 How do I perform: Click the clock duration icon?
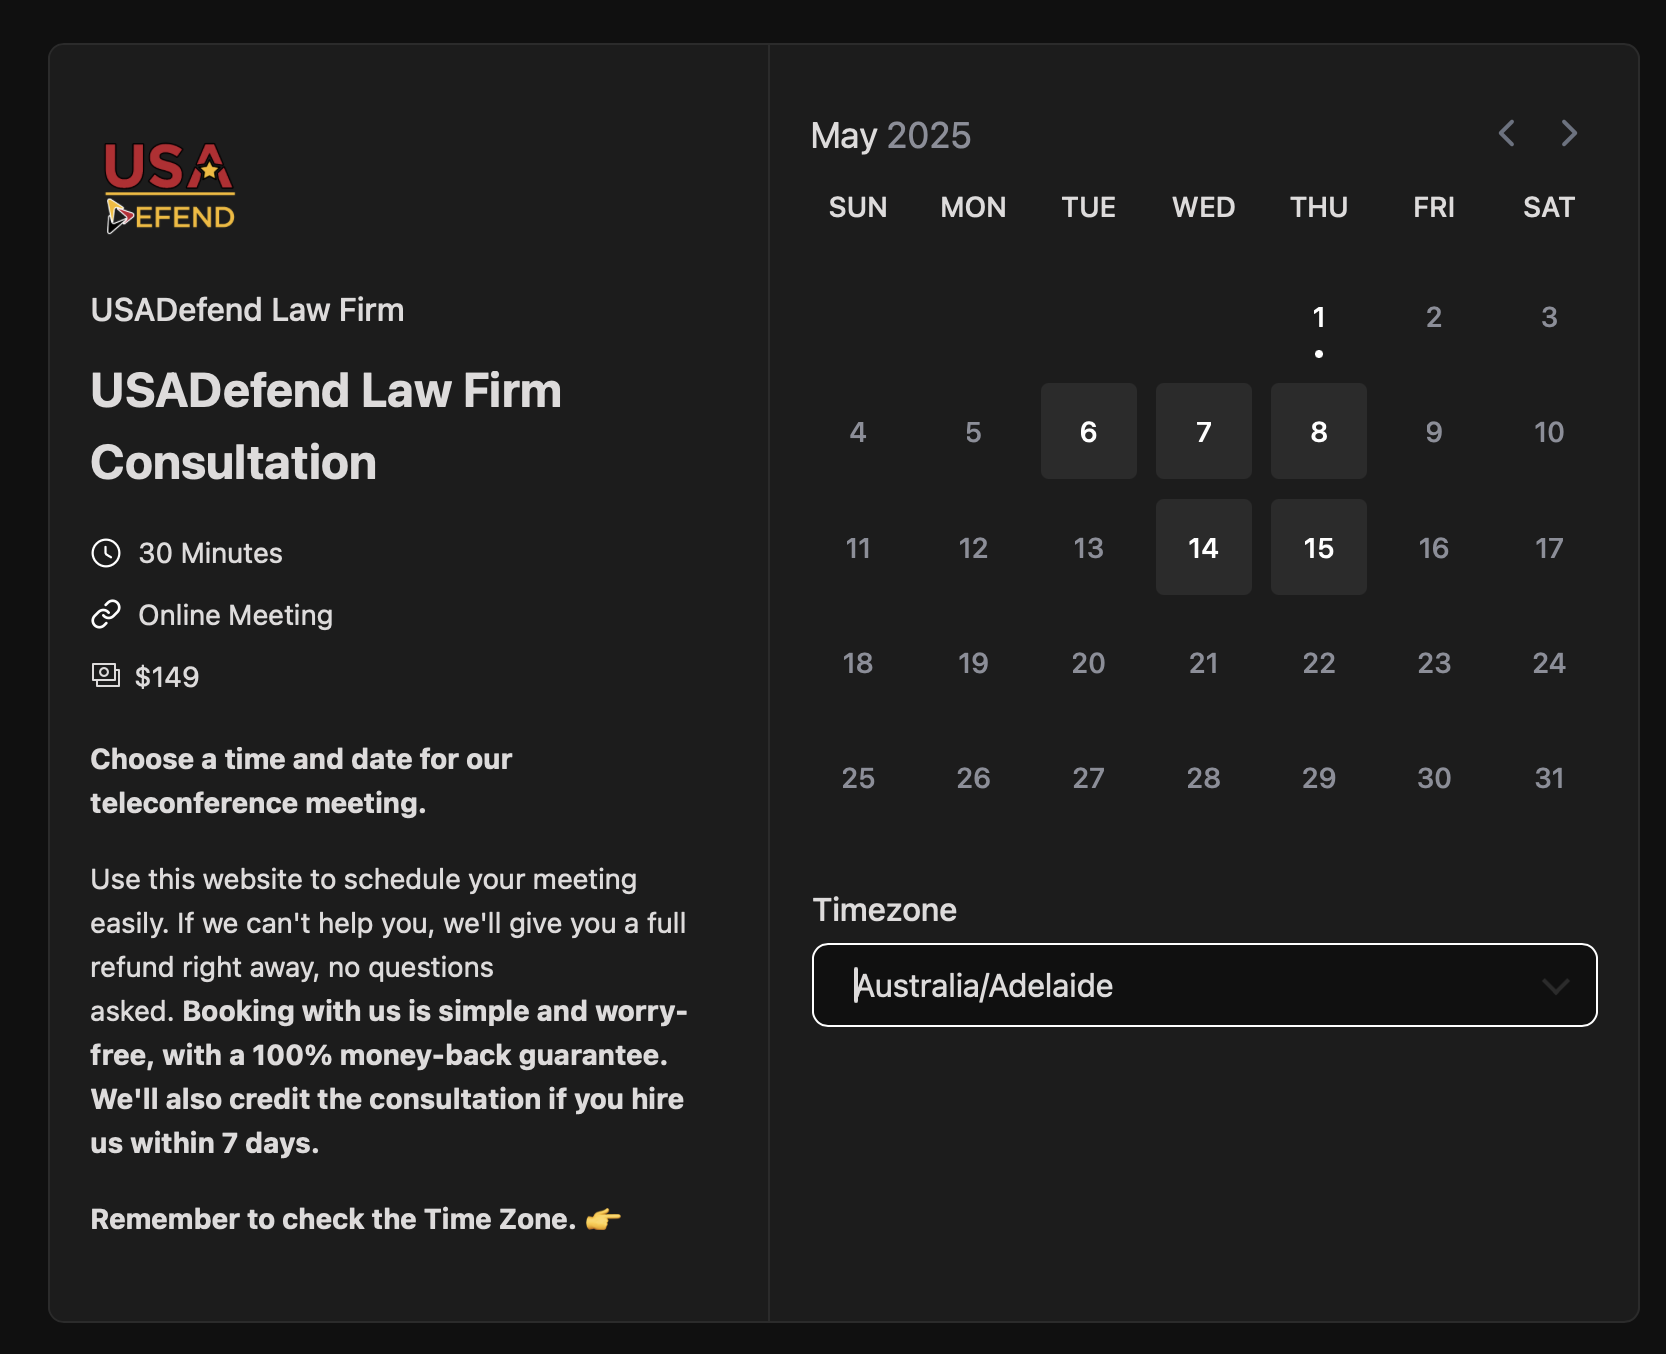[x=106, y=553]
